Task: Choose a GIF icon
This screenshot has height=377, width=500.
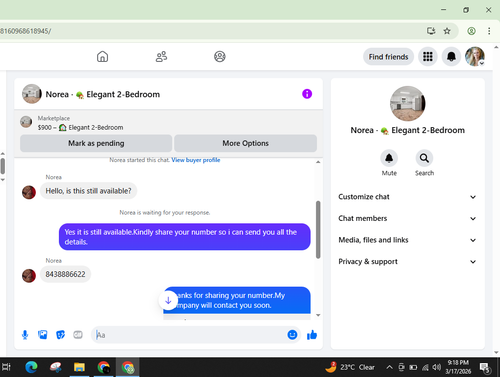Action: [x=78, y=334]
